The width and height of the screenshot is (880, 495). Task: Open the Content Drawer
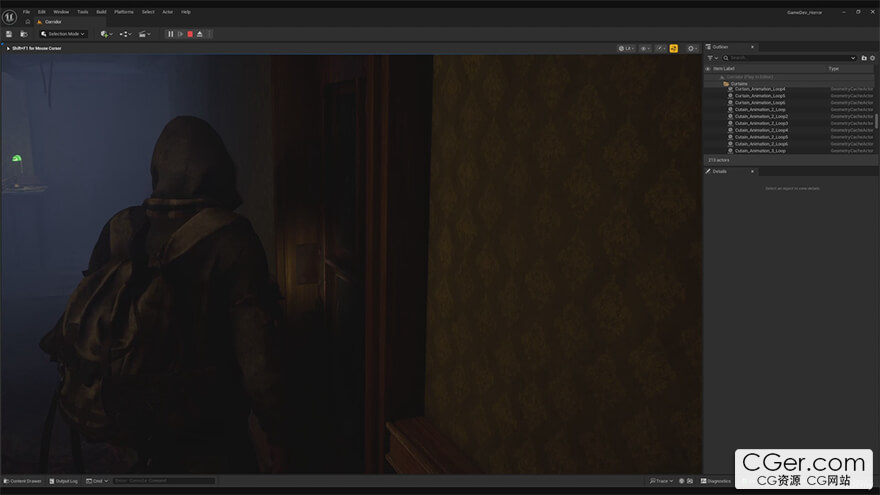pos(23,481)
